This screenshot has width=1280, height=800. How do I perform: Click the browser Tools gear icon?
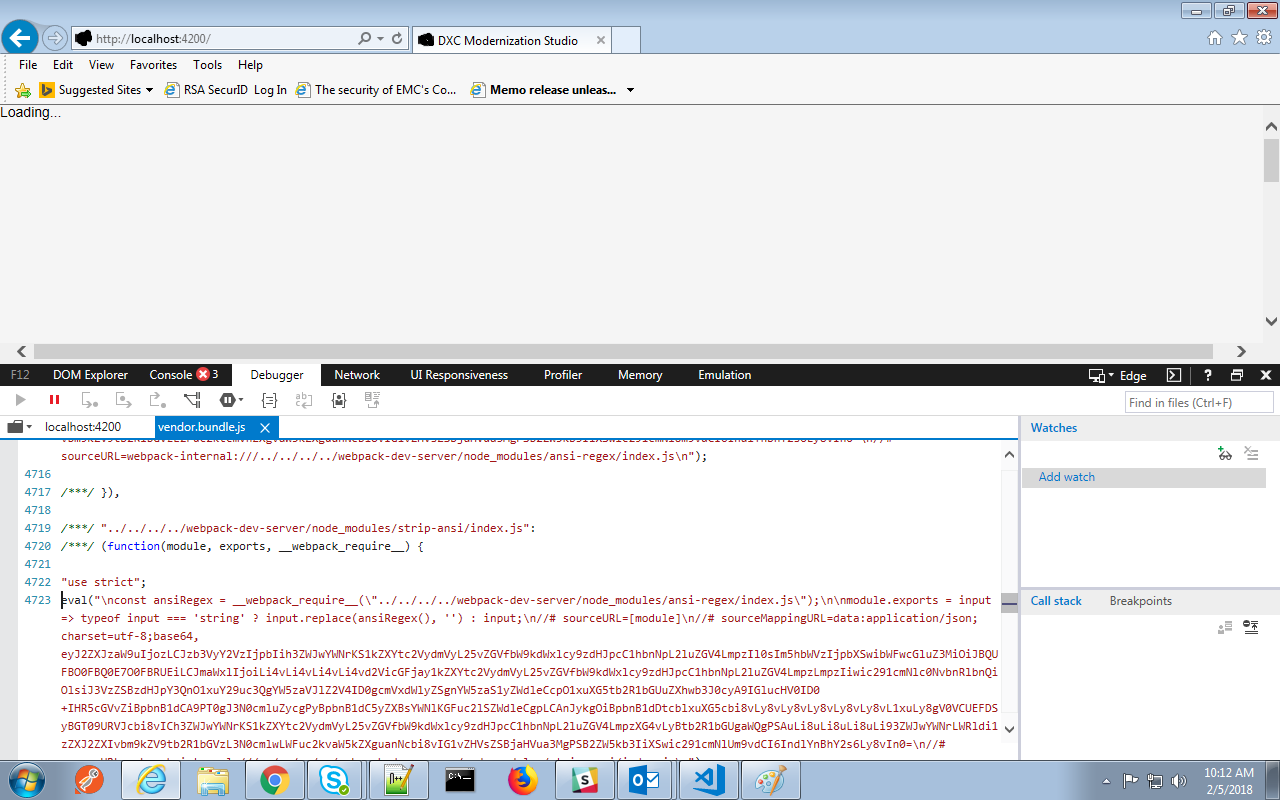coord(1265,38)
